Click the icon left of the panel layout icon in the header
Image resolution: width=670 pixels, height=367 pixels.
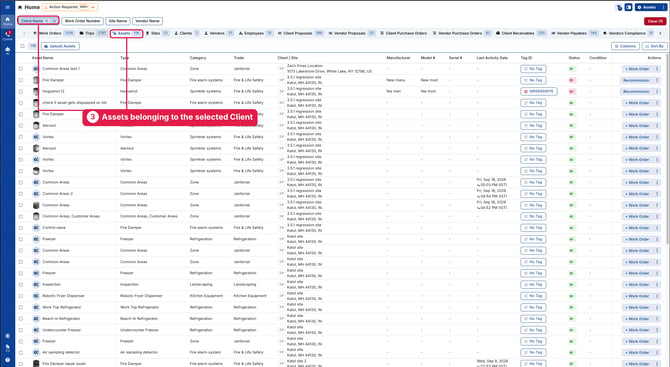(x=619, y=7)
